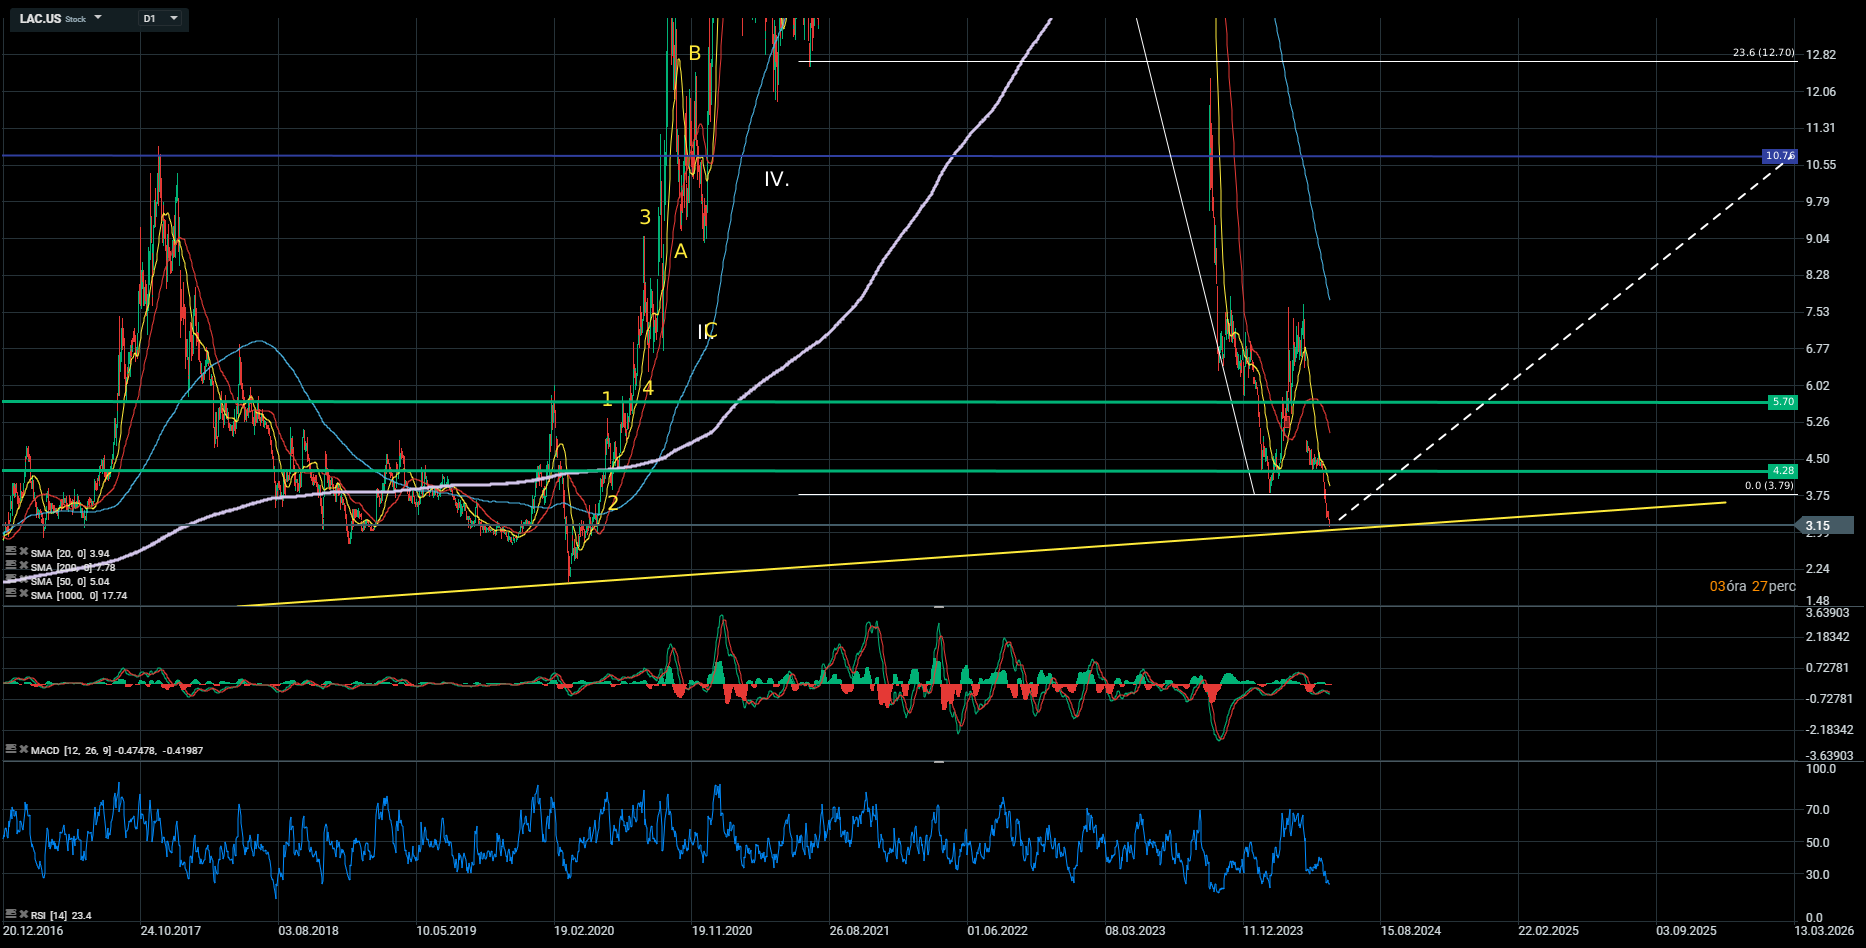Remove the SMA 200 indicator
Screen dimensions: 1866x948
point(23,566)
